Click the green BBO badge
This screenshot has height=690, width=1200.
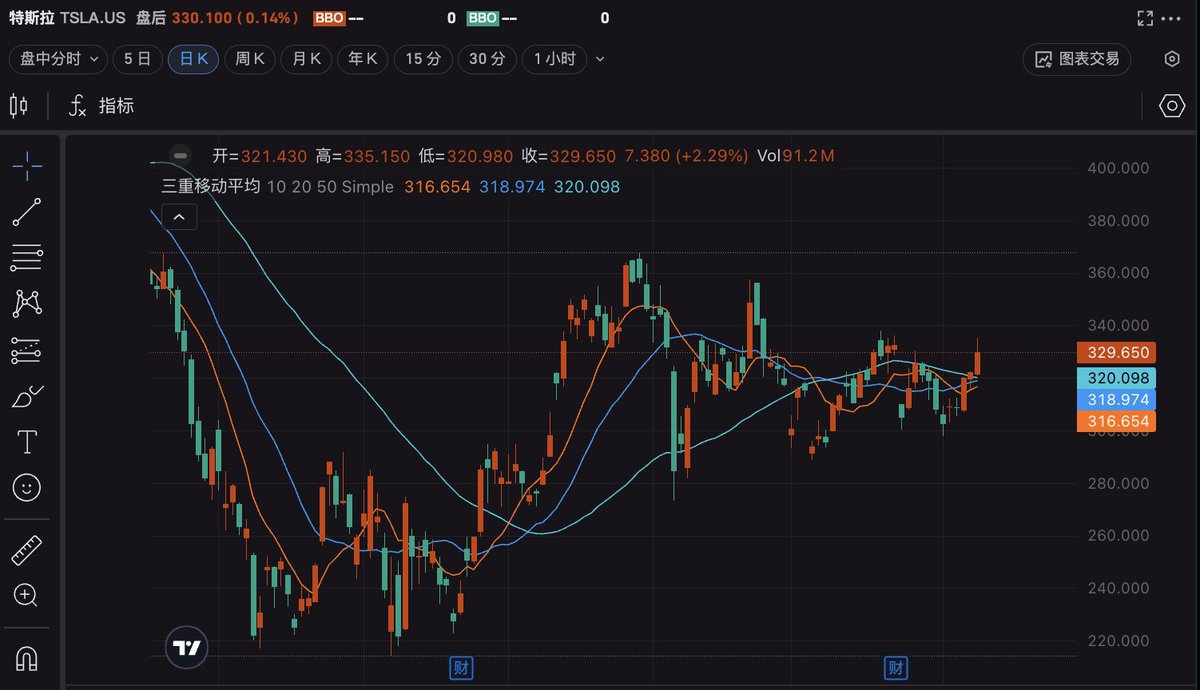483,18
